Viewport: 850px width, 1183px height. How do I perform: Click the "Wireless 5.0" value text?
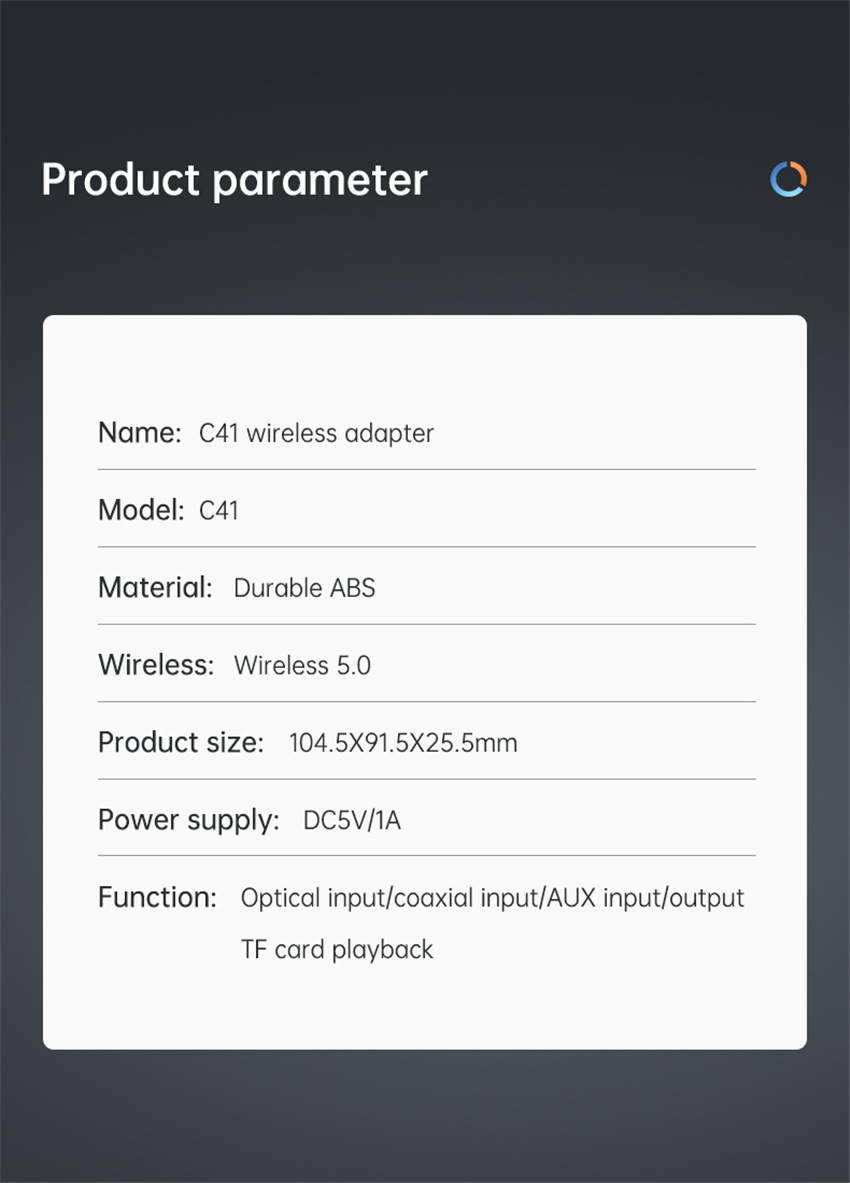pyautogui.click(x=302, y=665)
